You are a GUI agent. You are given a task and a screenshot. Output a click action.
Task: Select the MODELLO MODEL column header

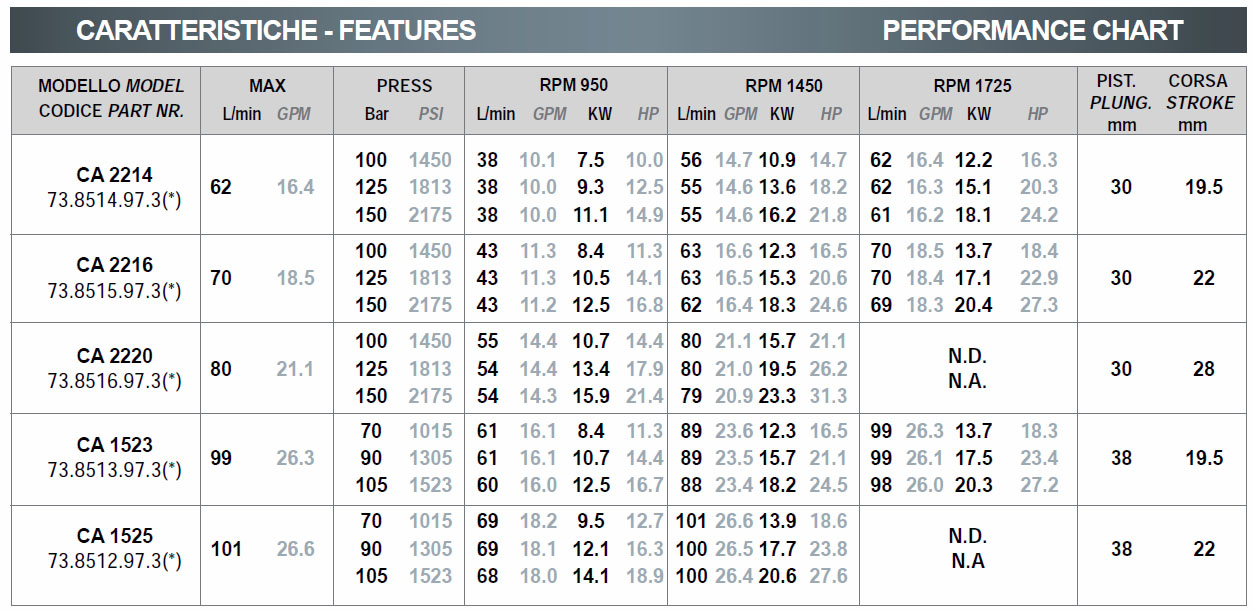[111, 86]
